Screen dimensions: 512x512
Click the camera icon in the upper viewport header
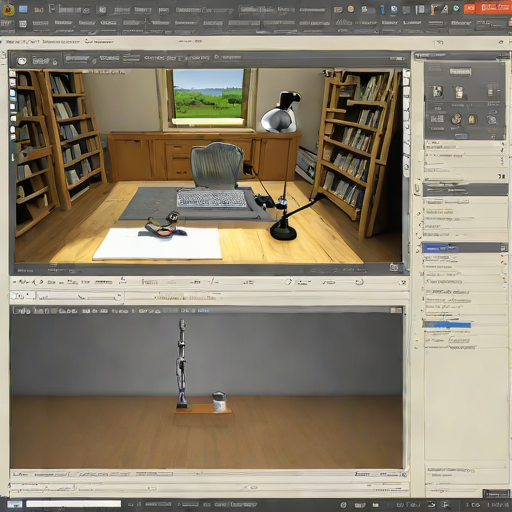[x=22, y=61]
